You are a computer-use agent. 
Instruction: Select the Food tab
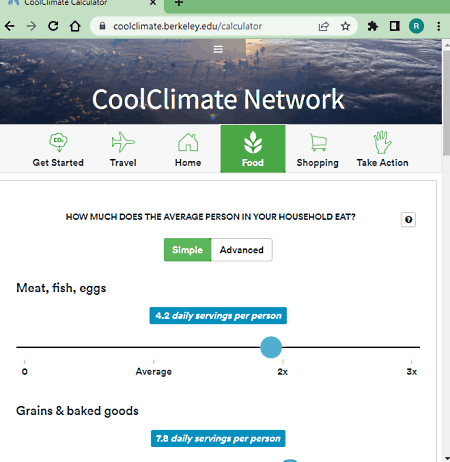point(253,149)
